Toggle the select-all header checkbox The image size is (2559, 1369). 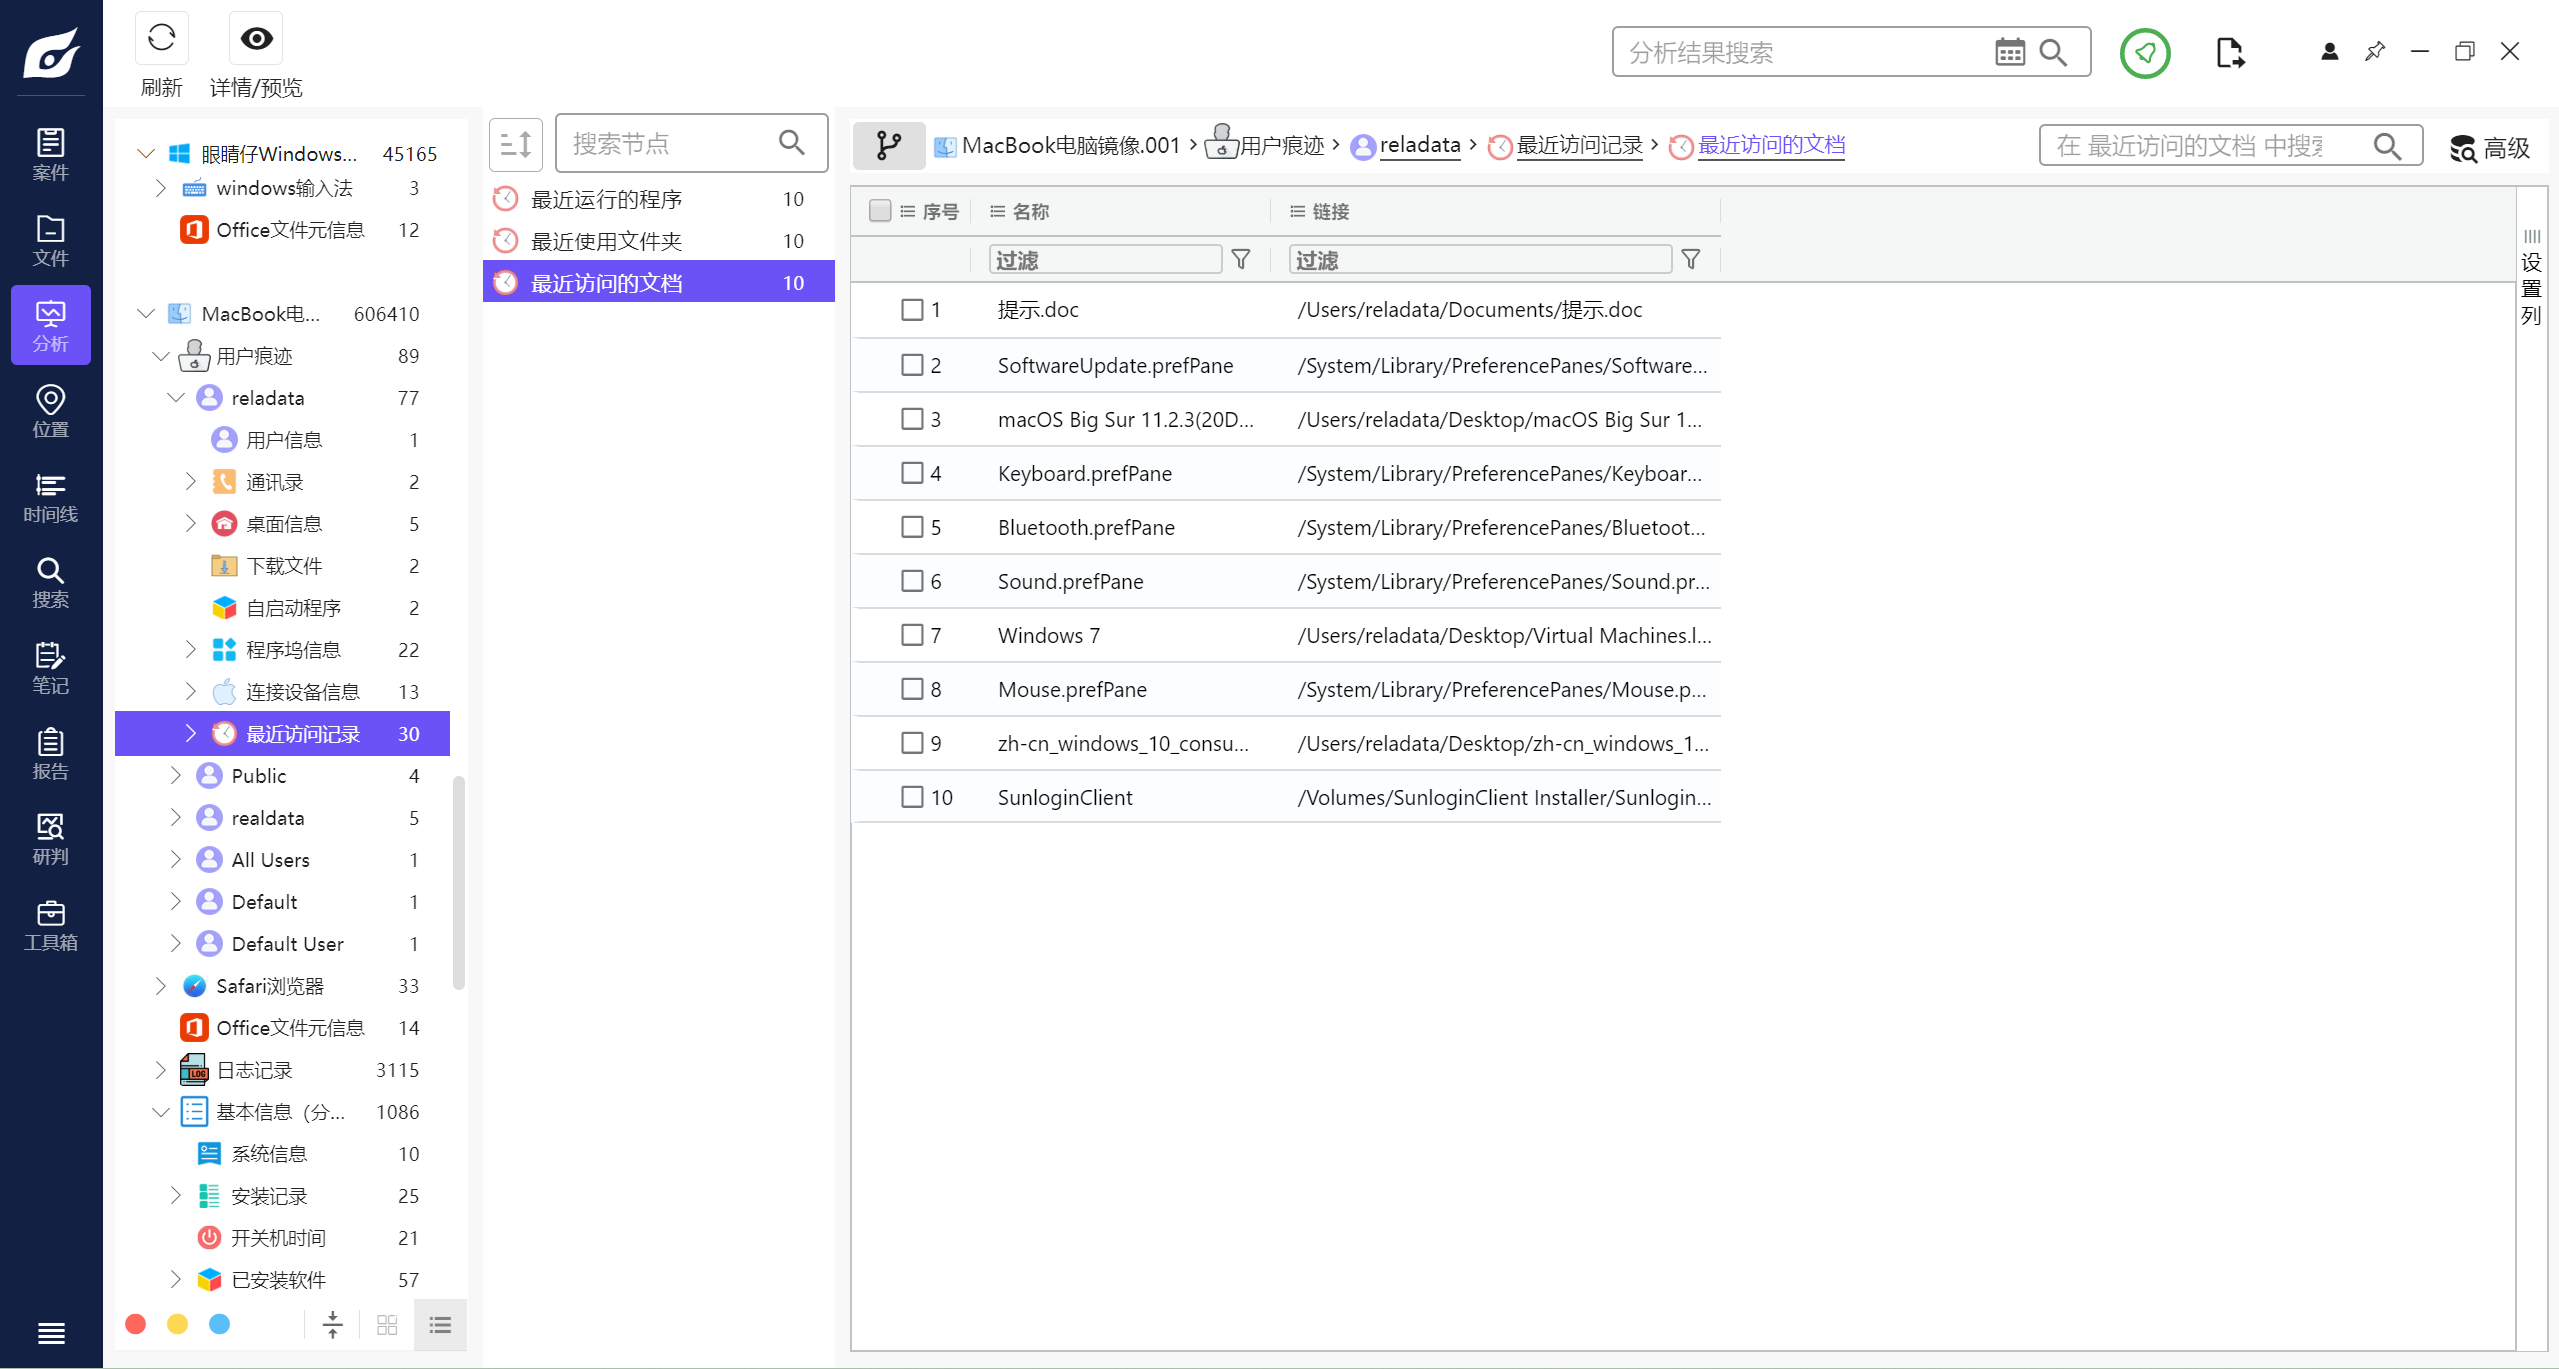point(880,211)
